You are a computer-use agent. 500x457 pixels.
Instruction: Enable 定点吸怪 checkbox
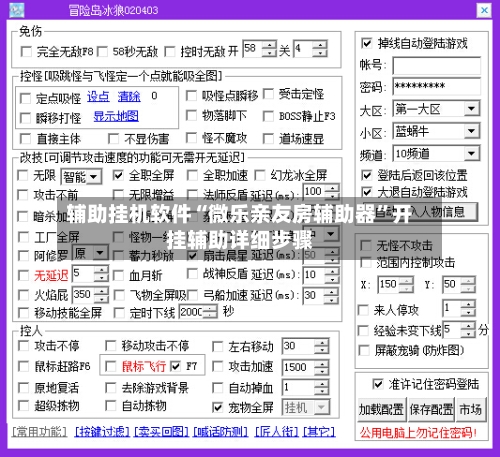[x=25, y=98]
